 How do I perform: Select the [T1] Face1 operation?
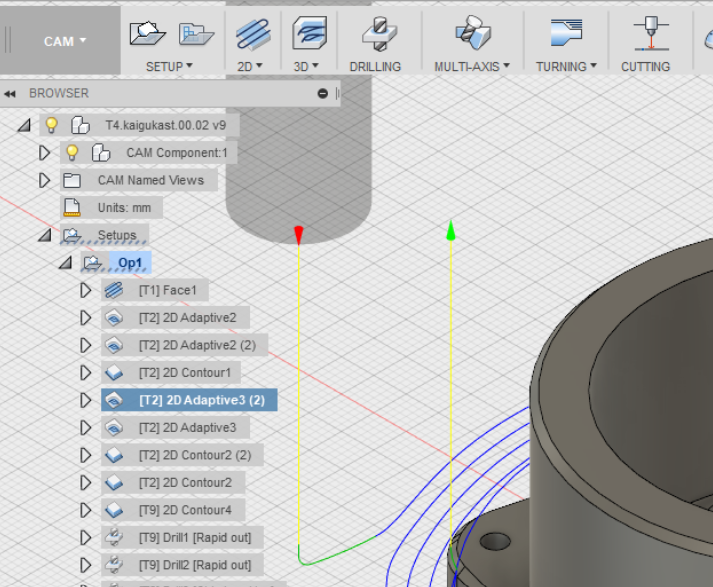tap(167, 290)
